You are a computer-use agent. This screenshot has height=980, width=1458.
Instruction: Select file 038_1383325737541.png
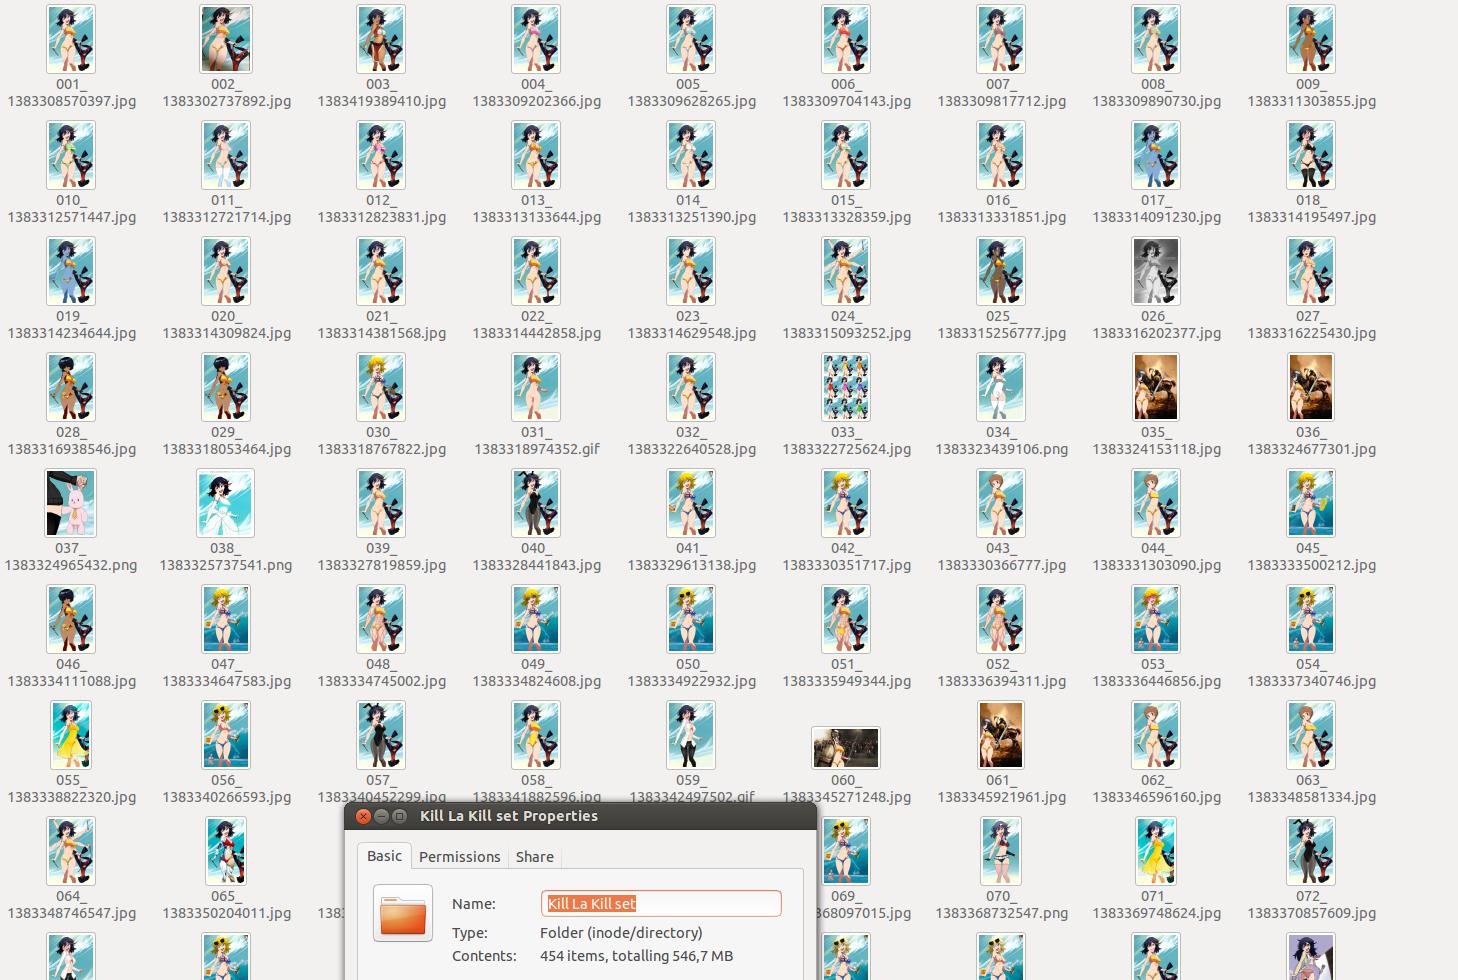(226, 503)
